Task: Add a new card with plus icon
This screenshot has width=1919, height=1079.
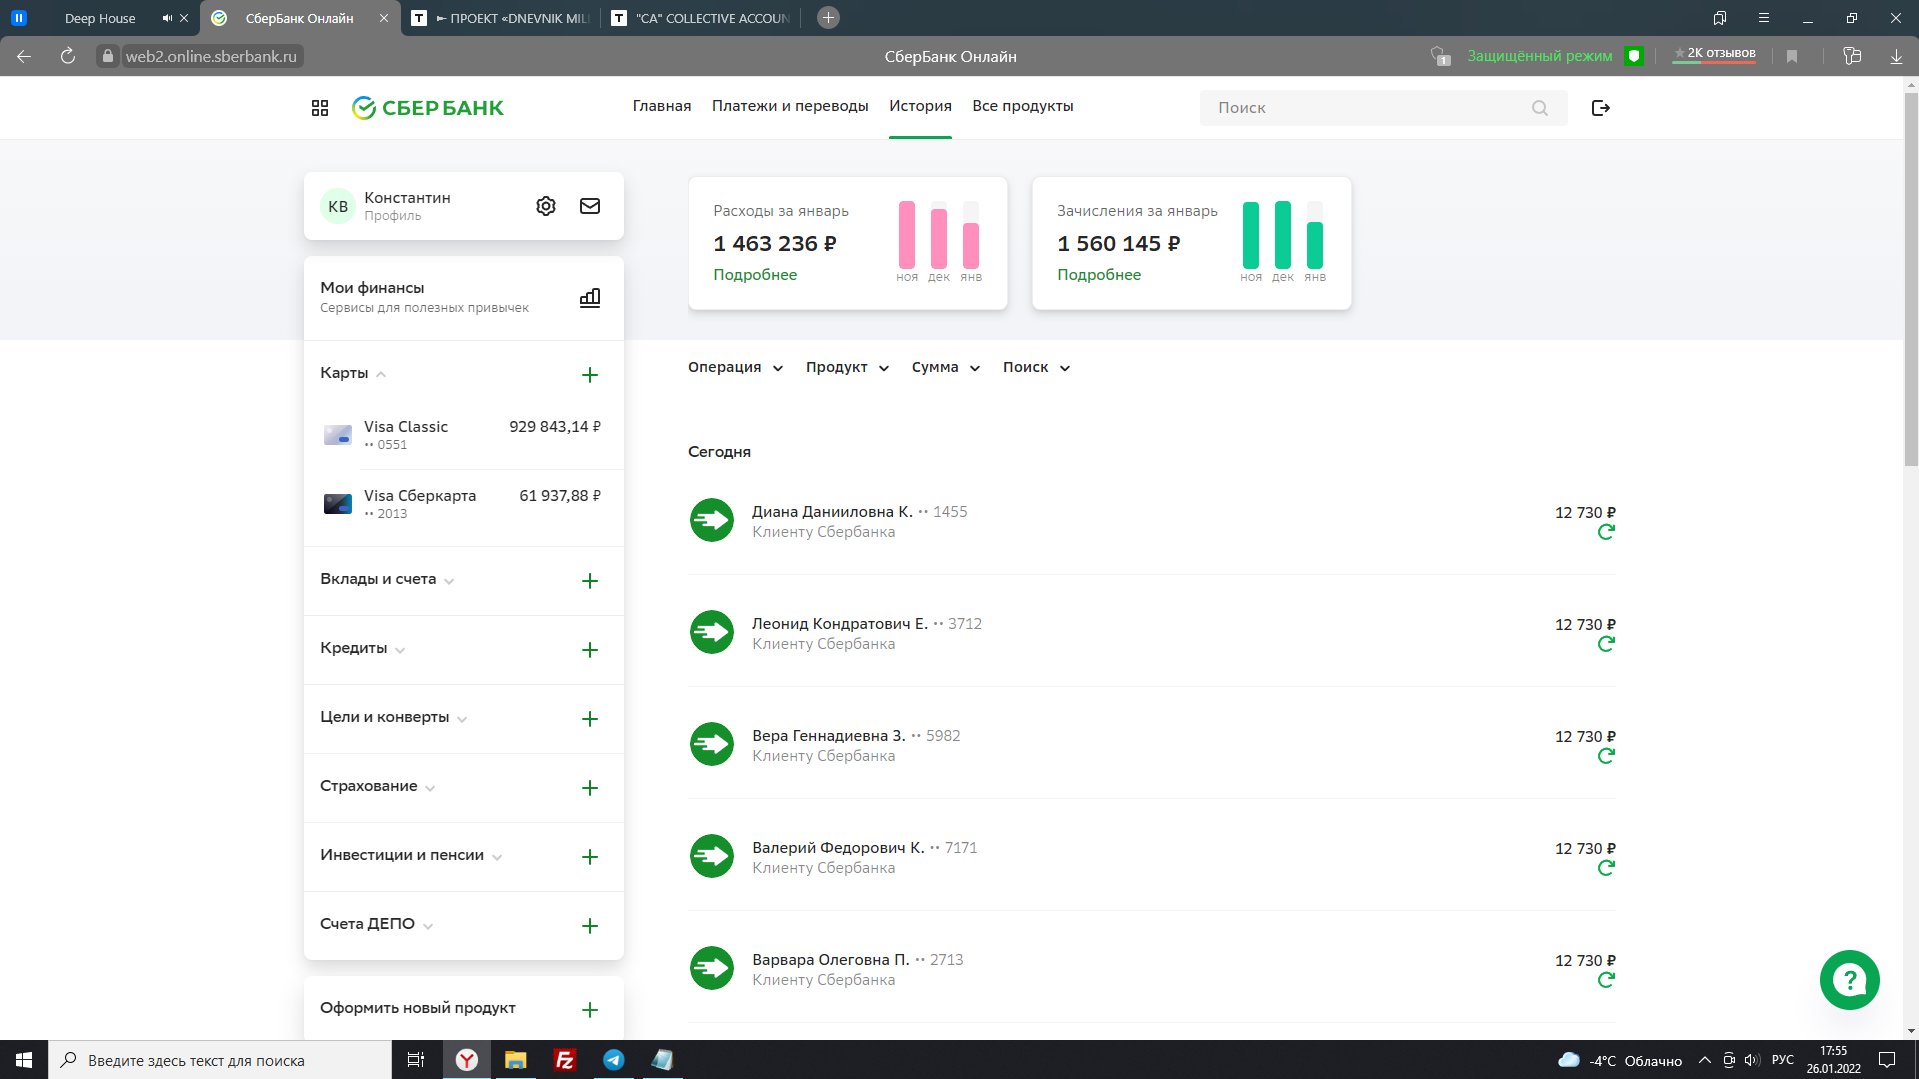Action: click(590, 375)
